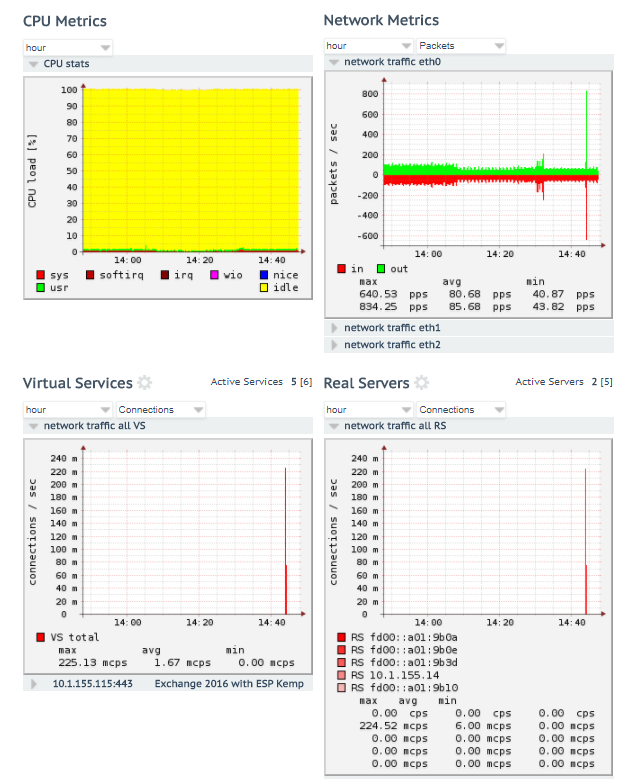Open Real Servers settings gear icon
The width and height of the screenshot is (634, 779).
coord(421,383)
